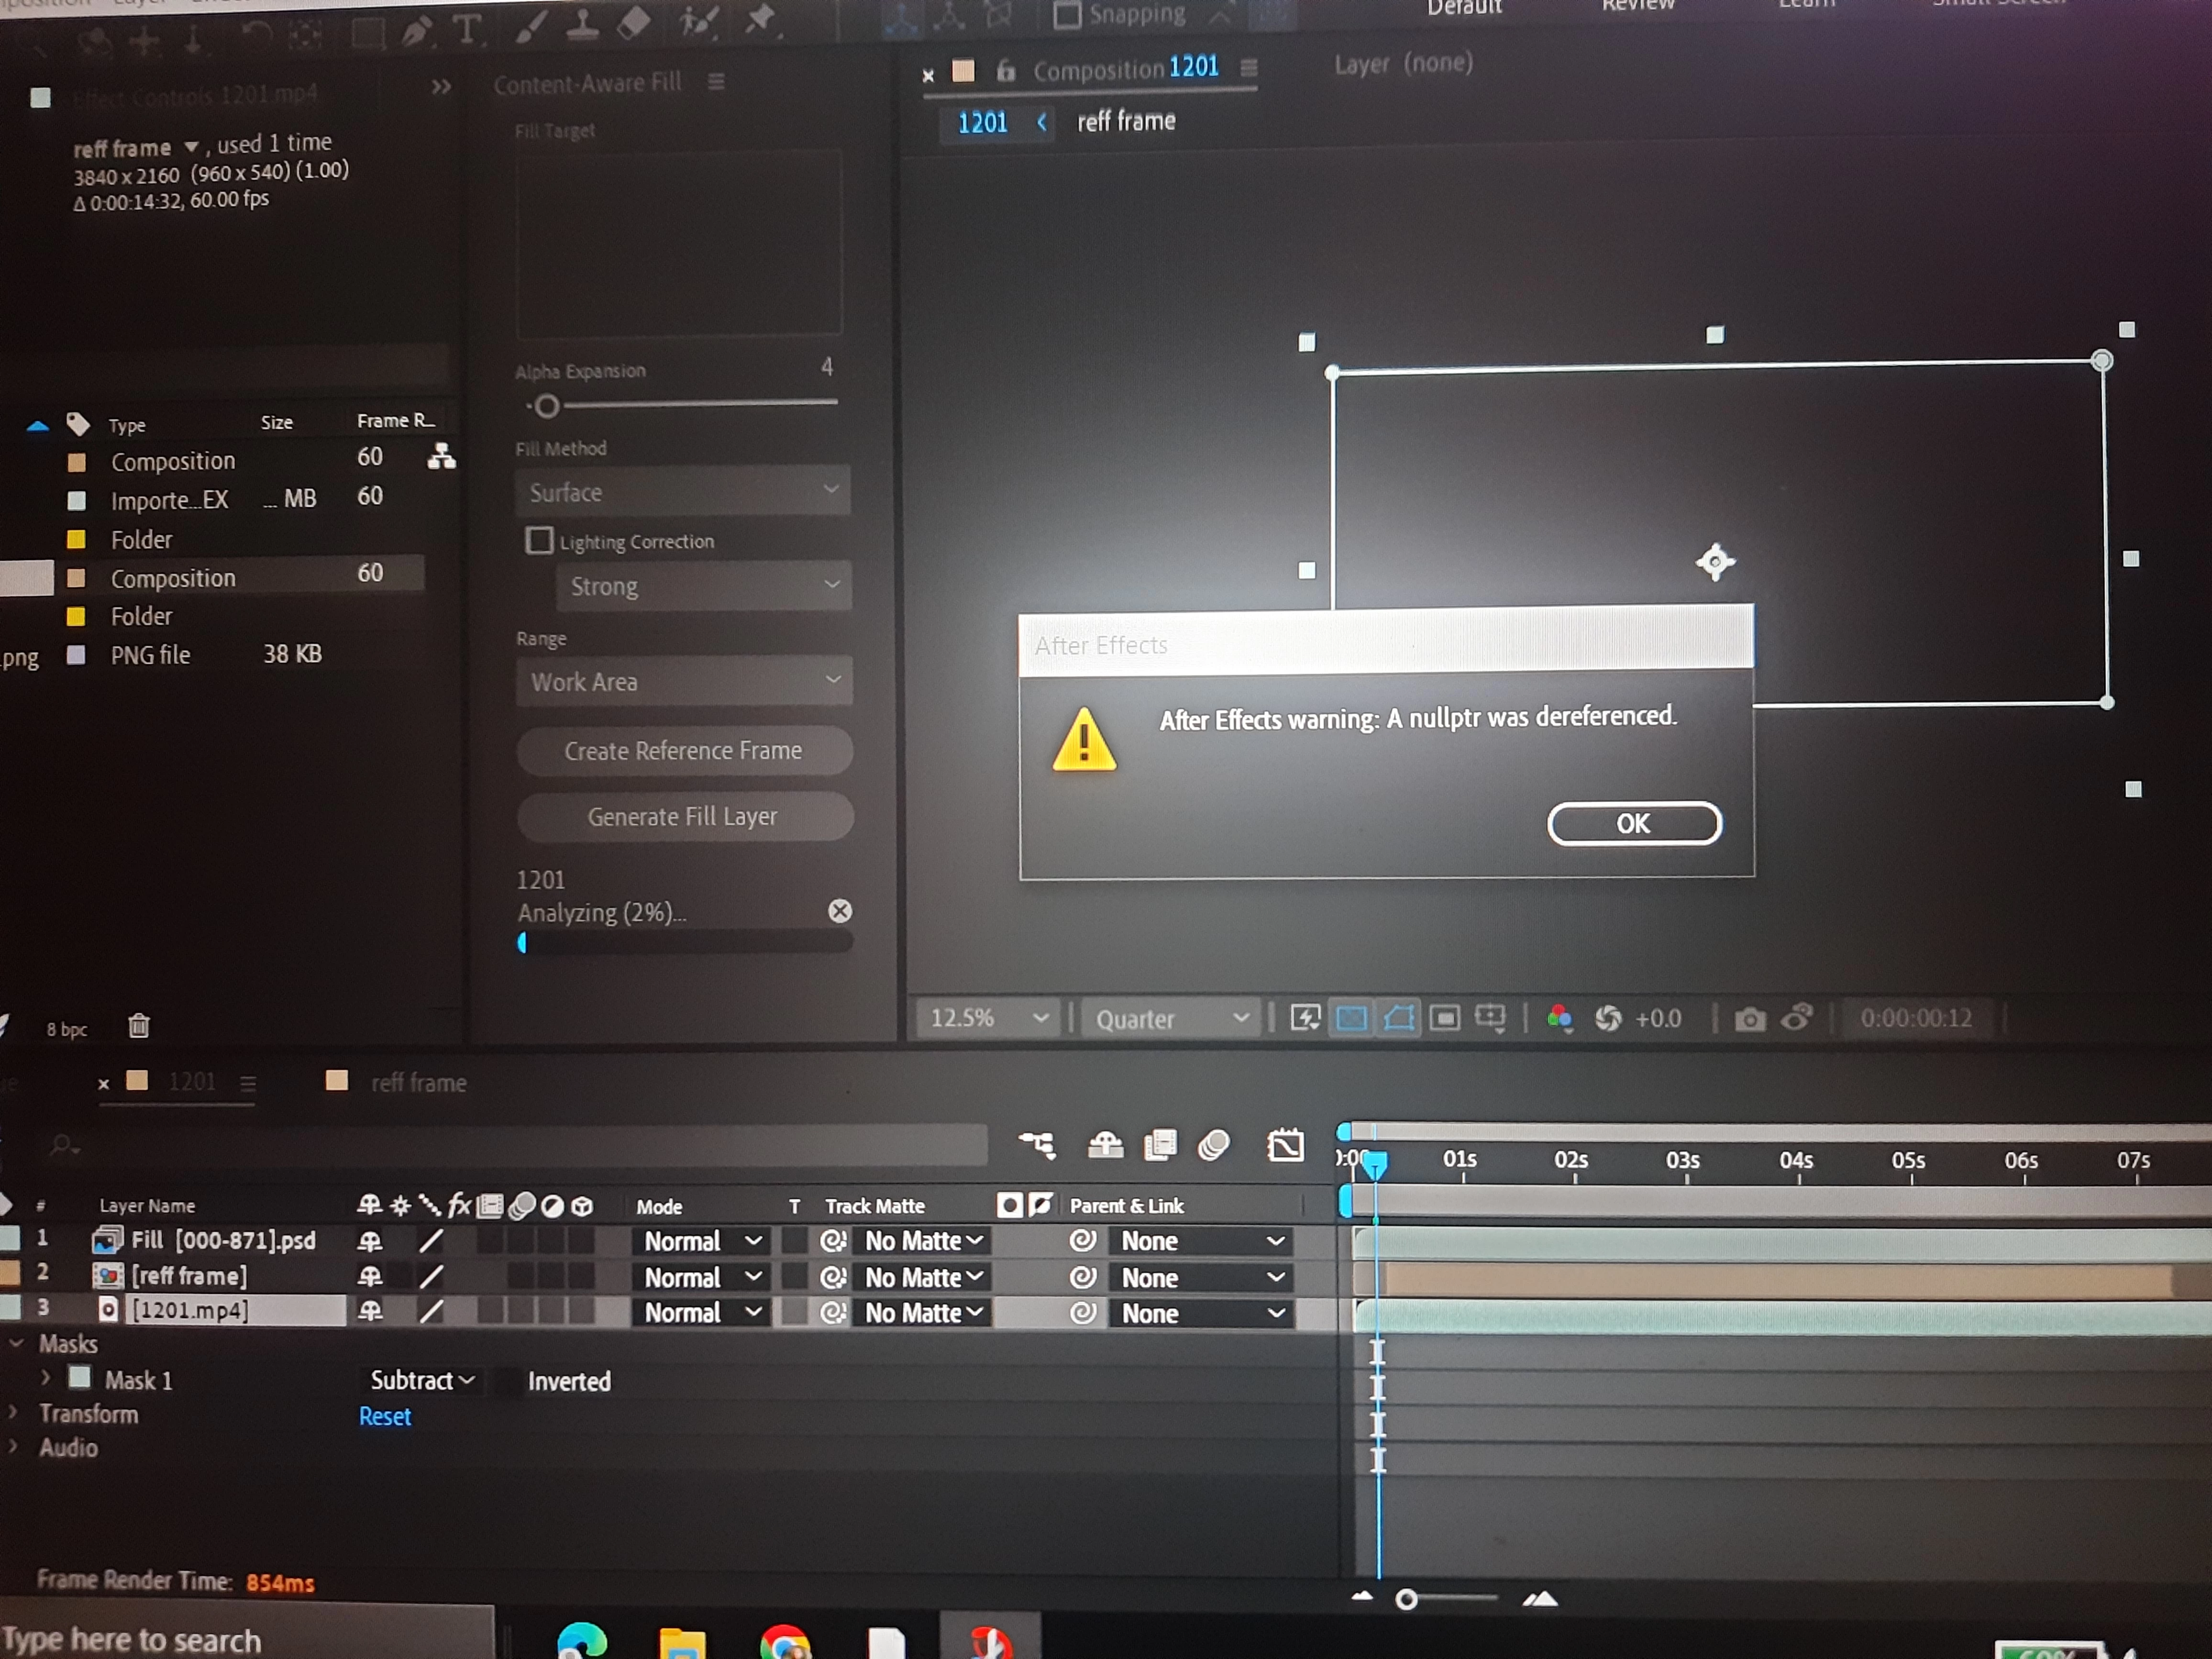
Task: Open the Range Work Area dropdown
Action: (x=684, y=681)
